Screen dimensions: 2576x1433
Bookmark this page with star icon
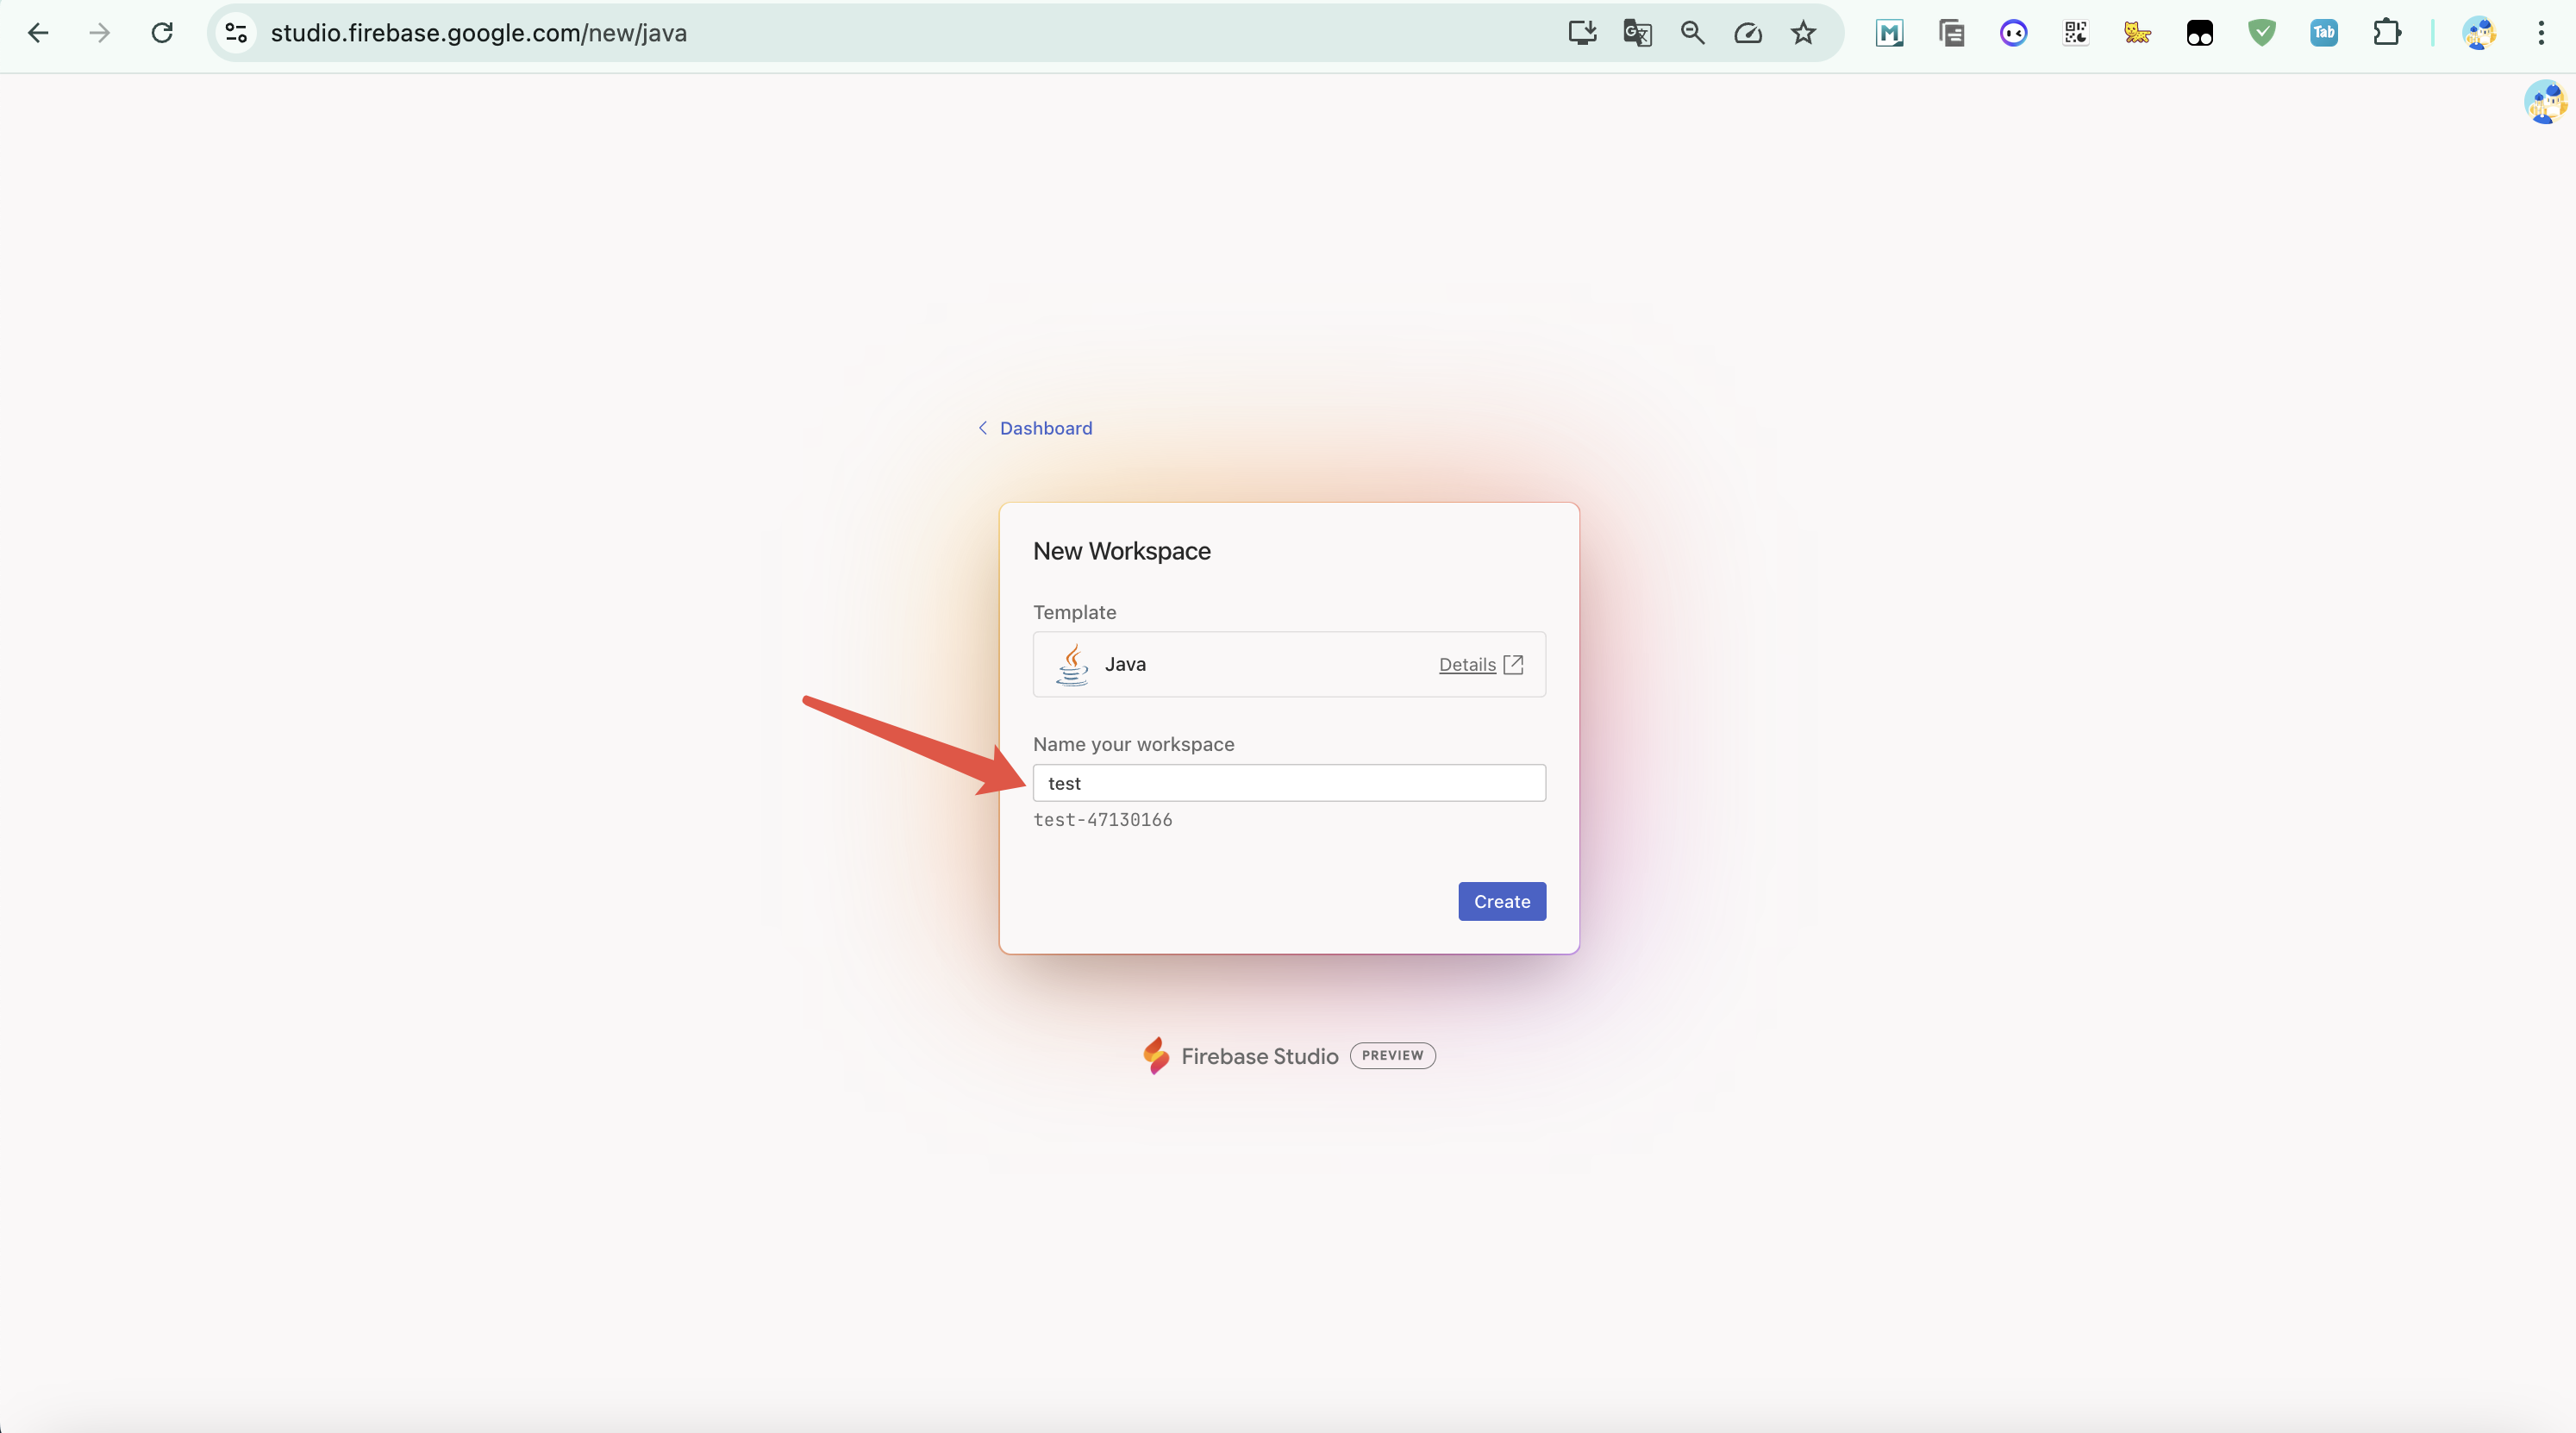[x=1803, y=33]
